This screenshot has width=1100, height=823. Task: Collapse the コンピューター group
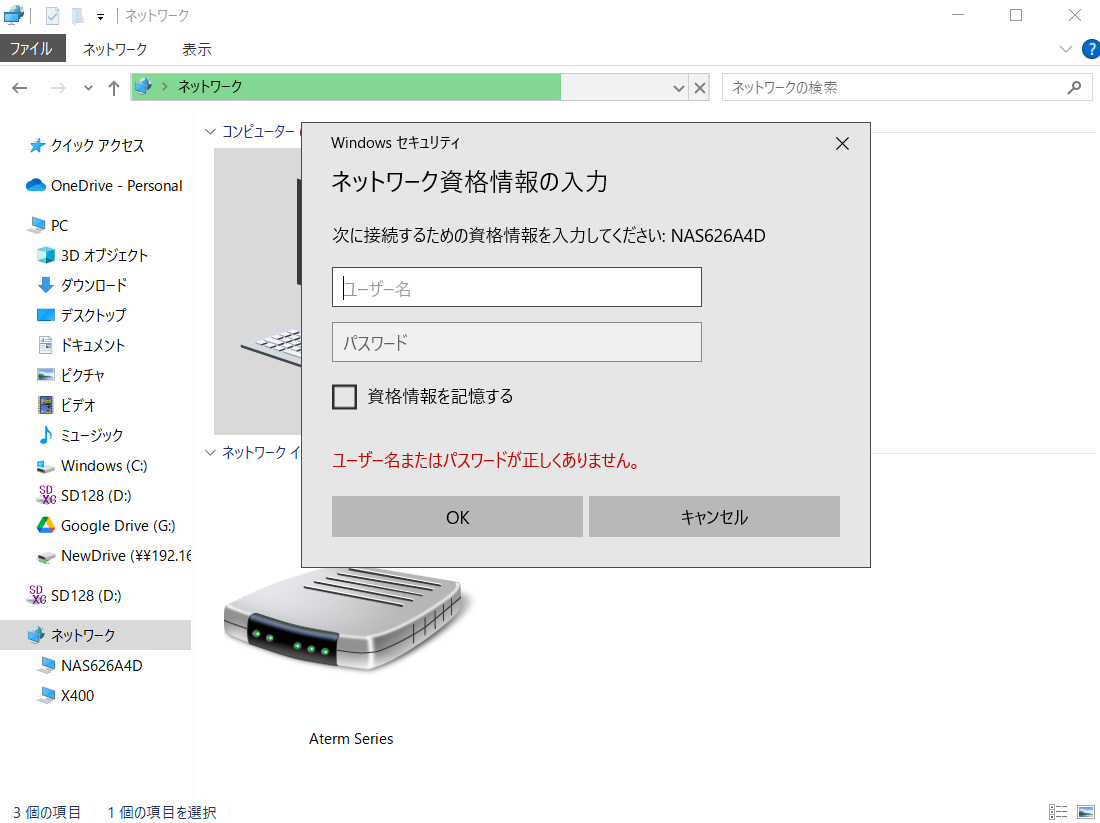pyautogui.click(x=210, y=132)
